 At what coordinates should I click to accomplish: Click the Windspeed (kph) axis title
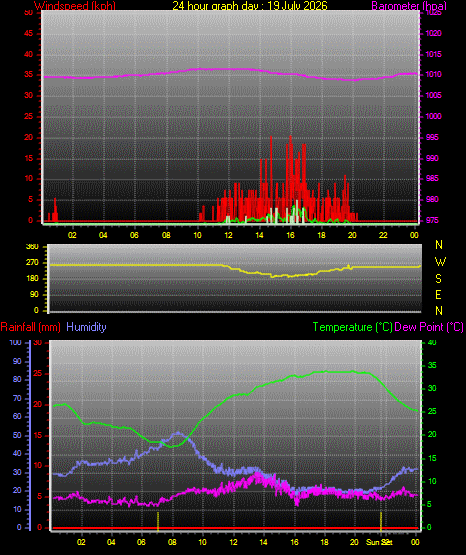(75, 6)
